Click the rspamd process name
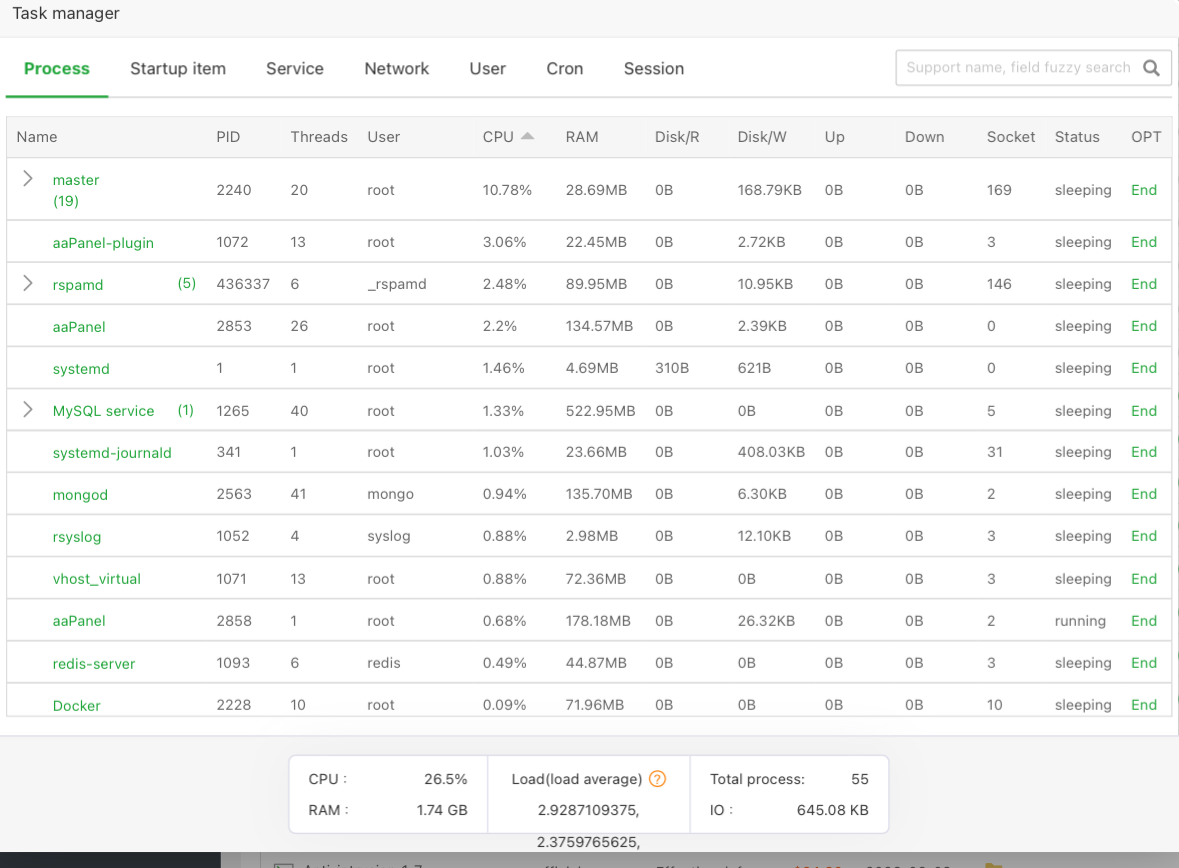 (77, 285)
